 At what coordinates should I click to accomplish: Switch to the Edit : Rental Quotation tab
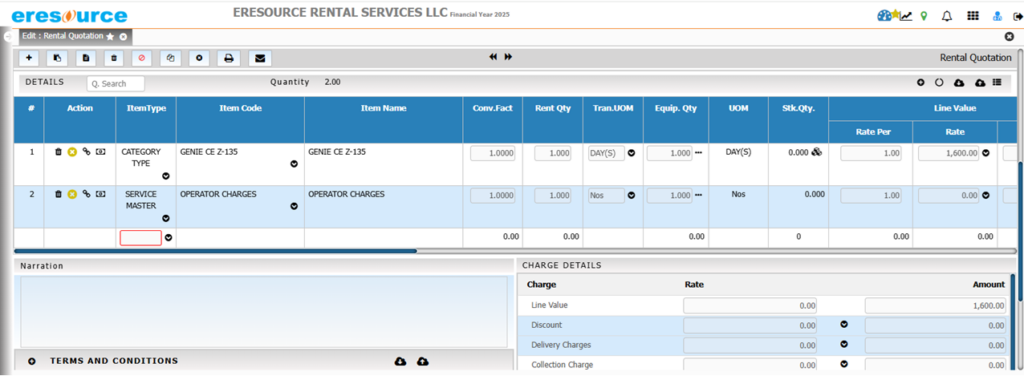63,36
